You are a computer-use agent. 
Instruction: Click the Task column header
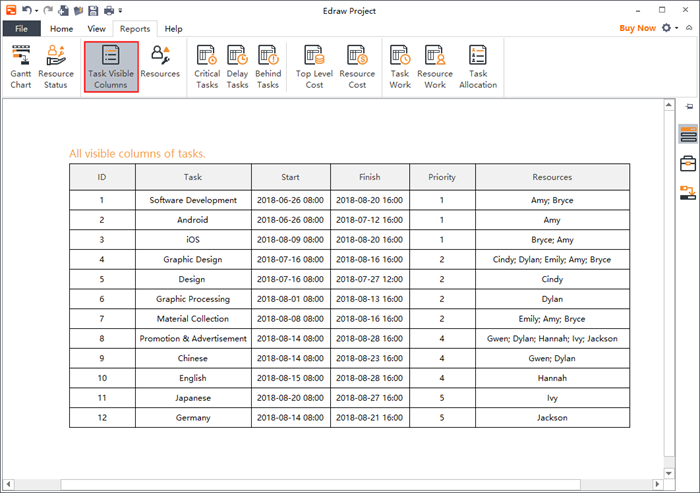coord(193,177)
